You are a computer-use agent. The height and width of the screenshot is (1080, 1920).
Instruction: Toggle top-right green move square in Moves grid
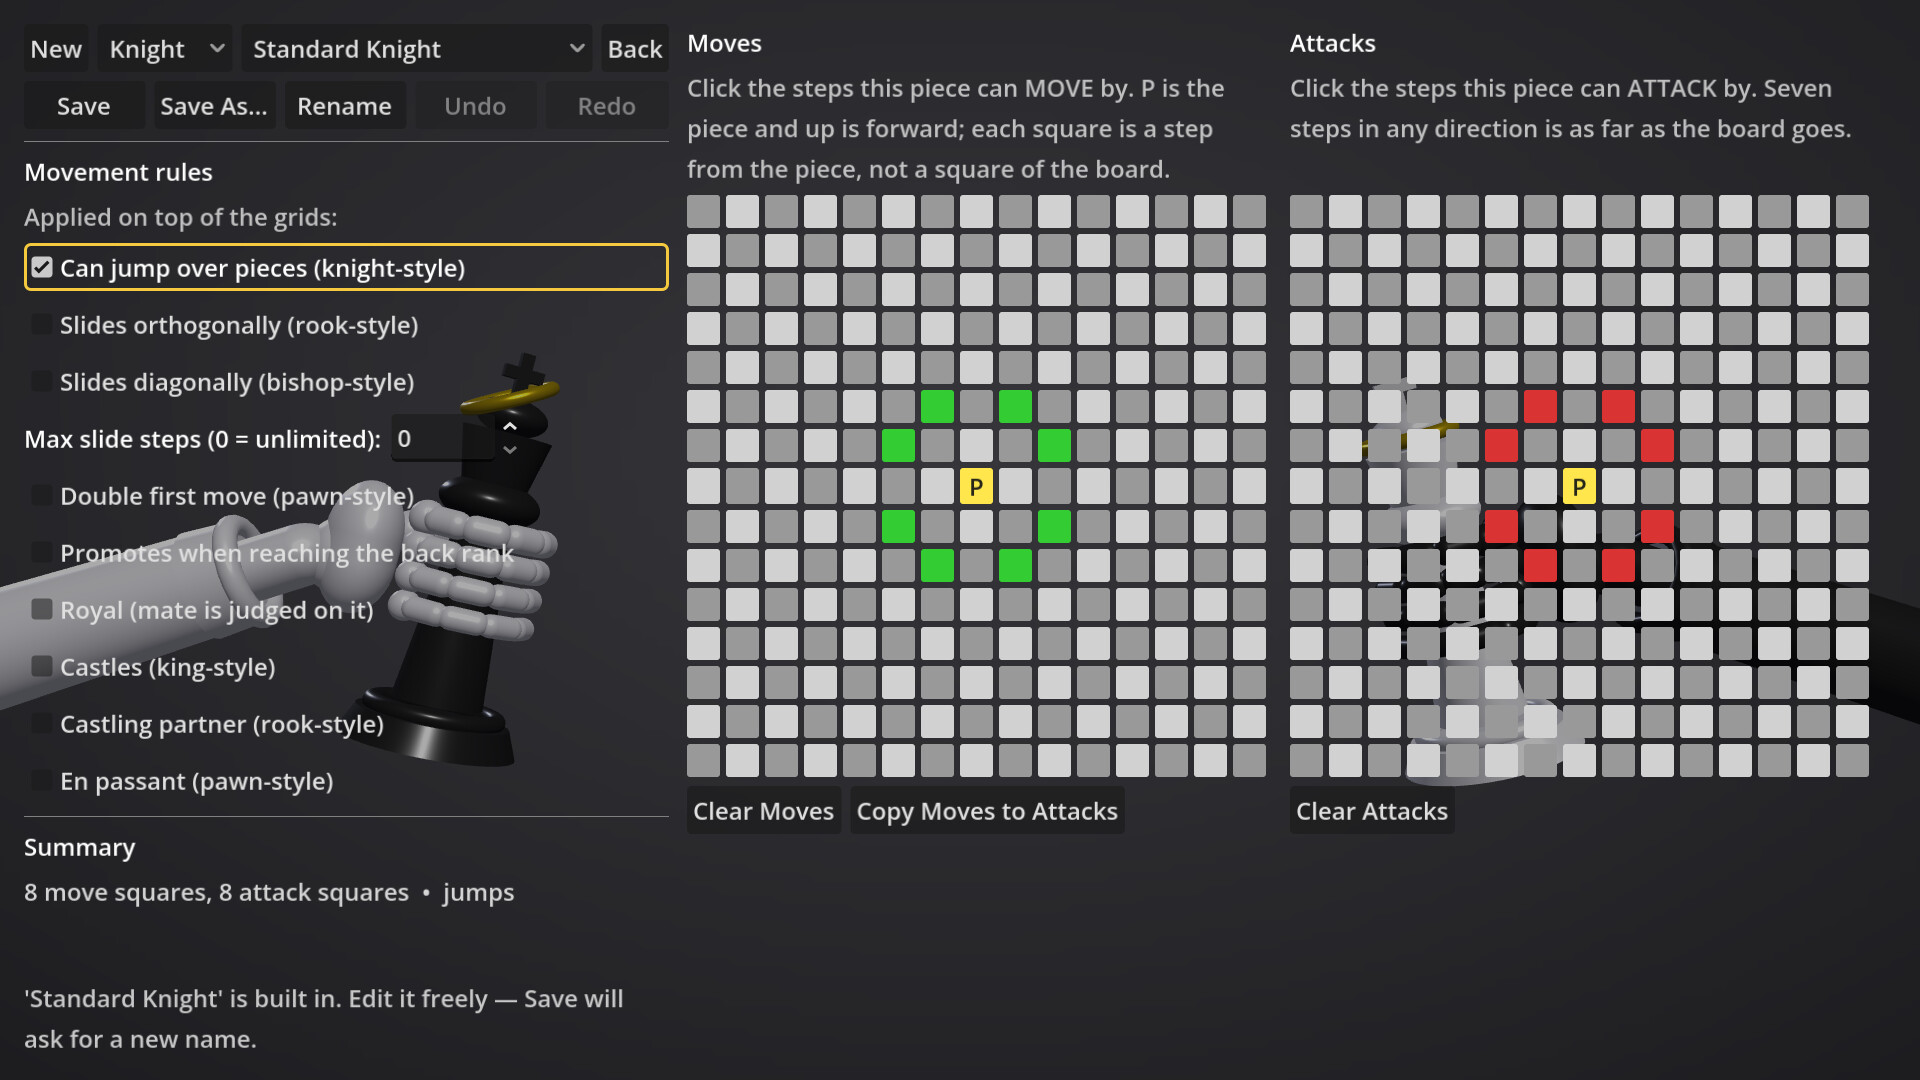point(1015,407)
